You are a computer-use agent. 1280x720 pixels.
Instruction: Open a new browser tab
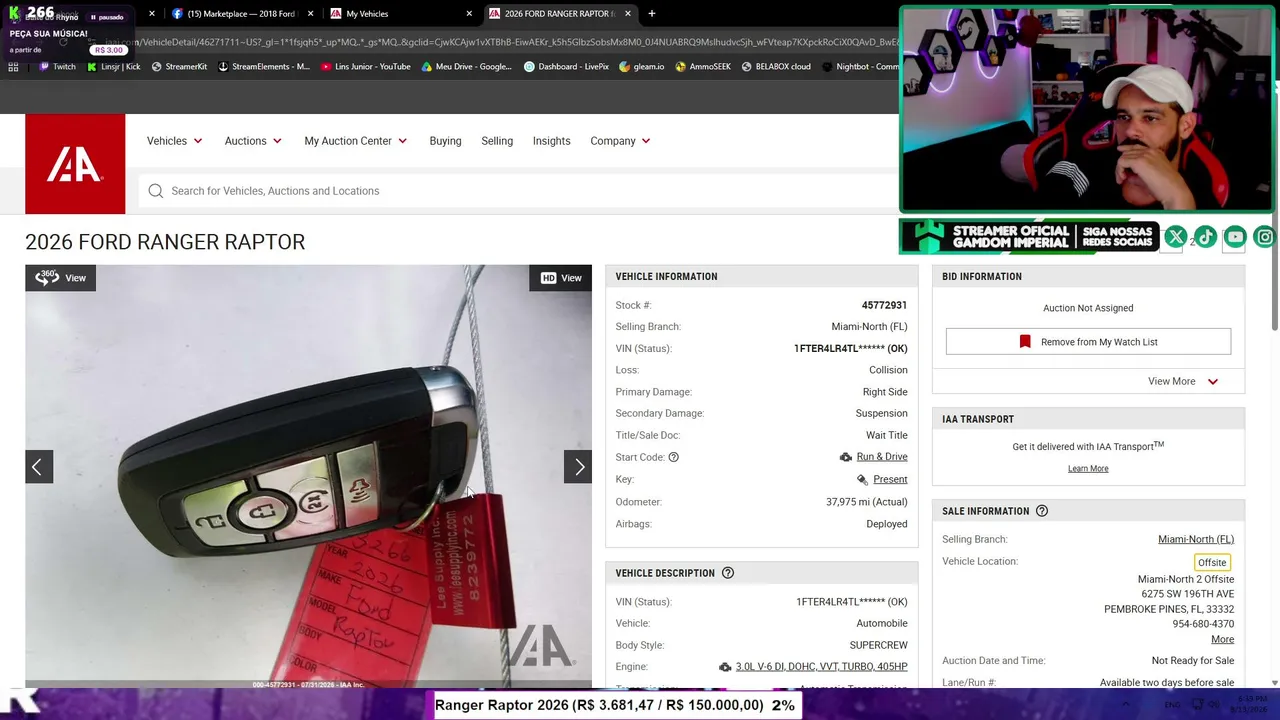pos(652,14)
